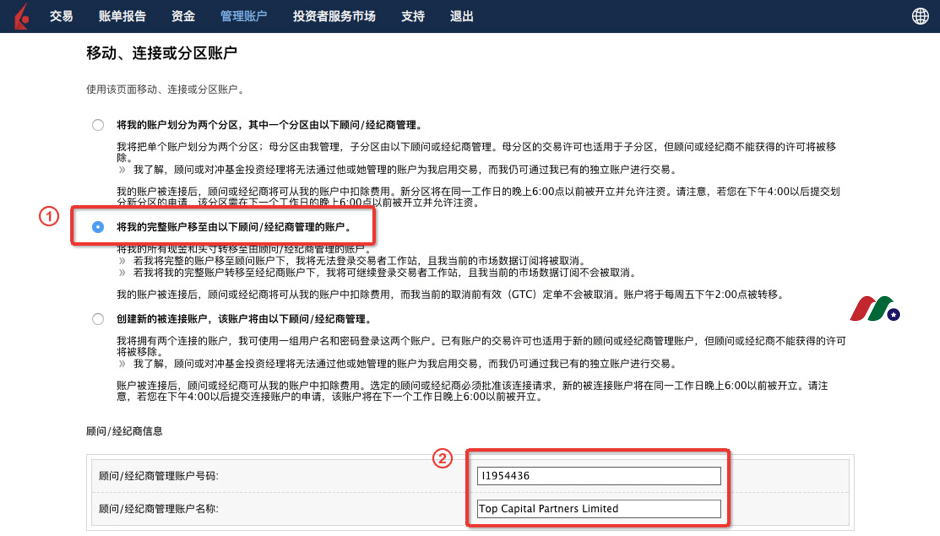Click the label 顾问/经纪商管理账户名称:

(159, 508)
